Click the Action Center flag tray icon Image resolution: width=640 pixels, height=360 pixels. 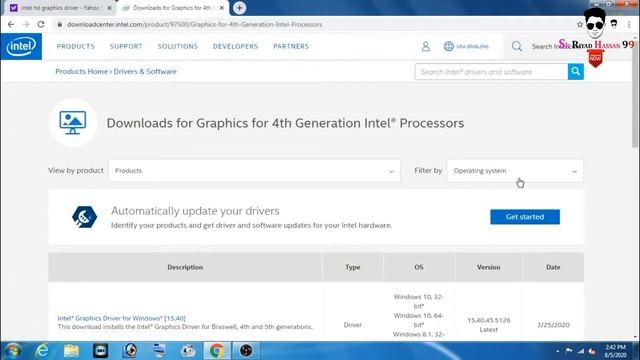coord(569,351)
